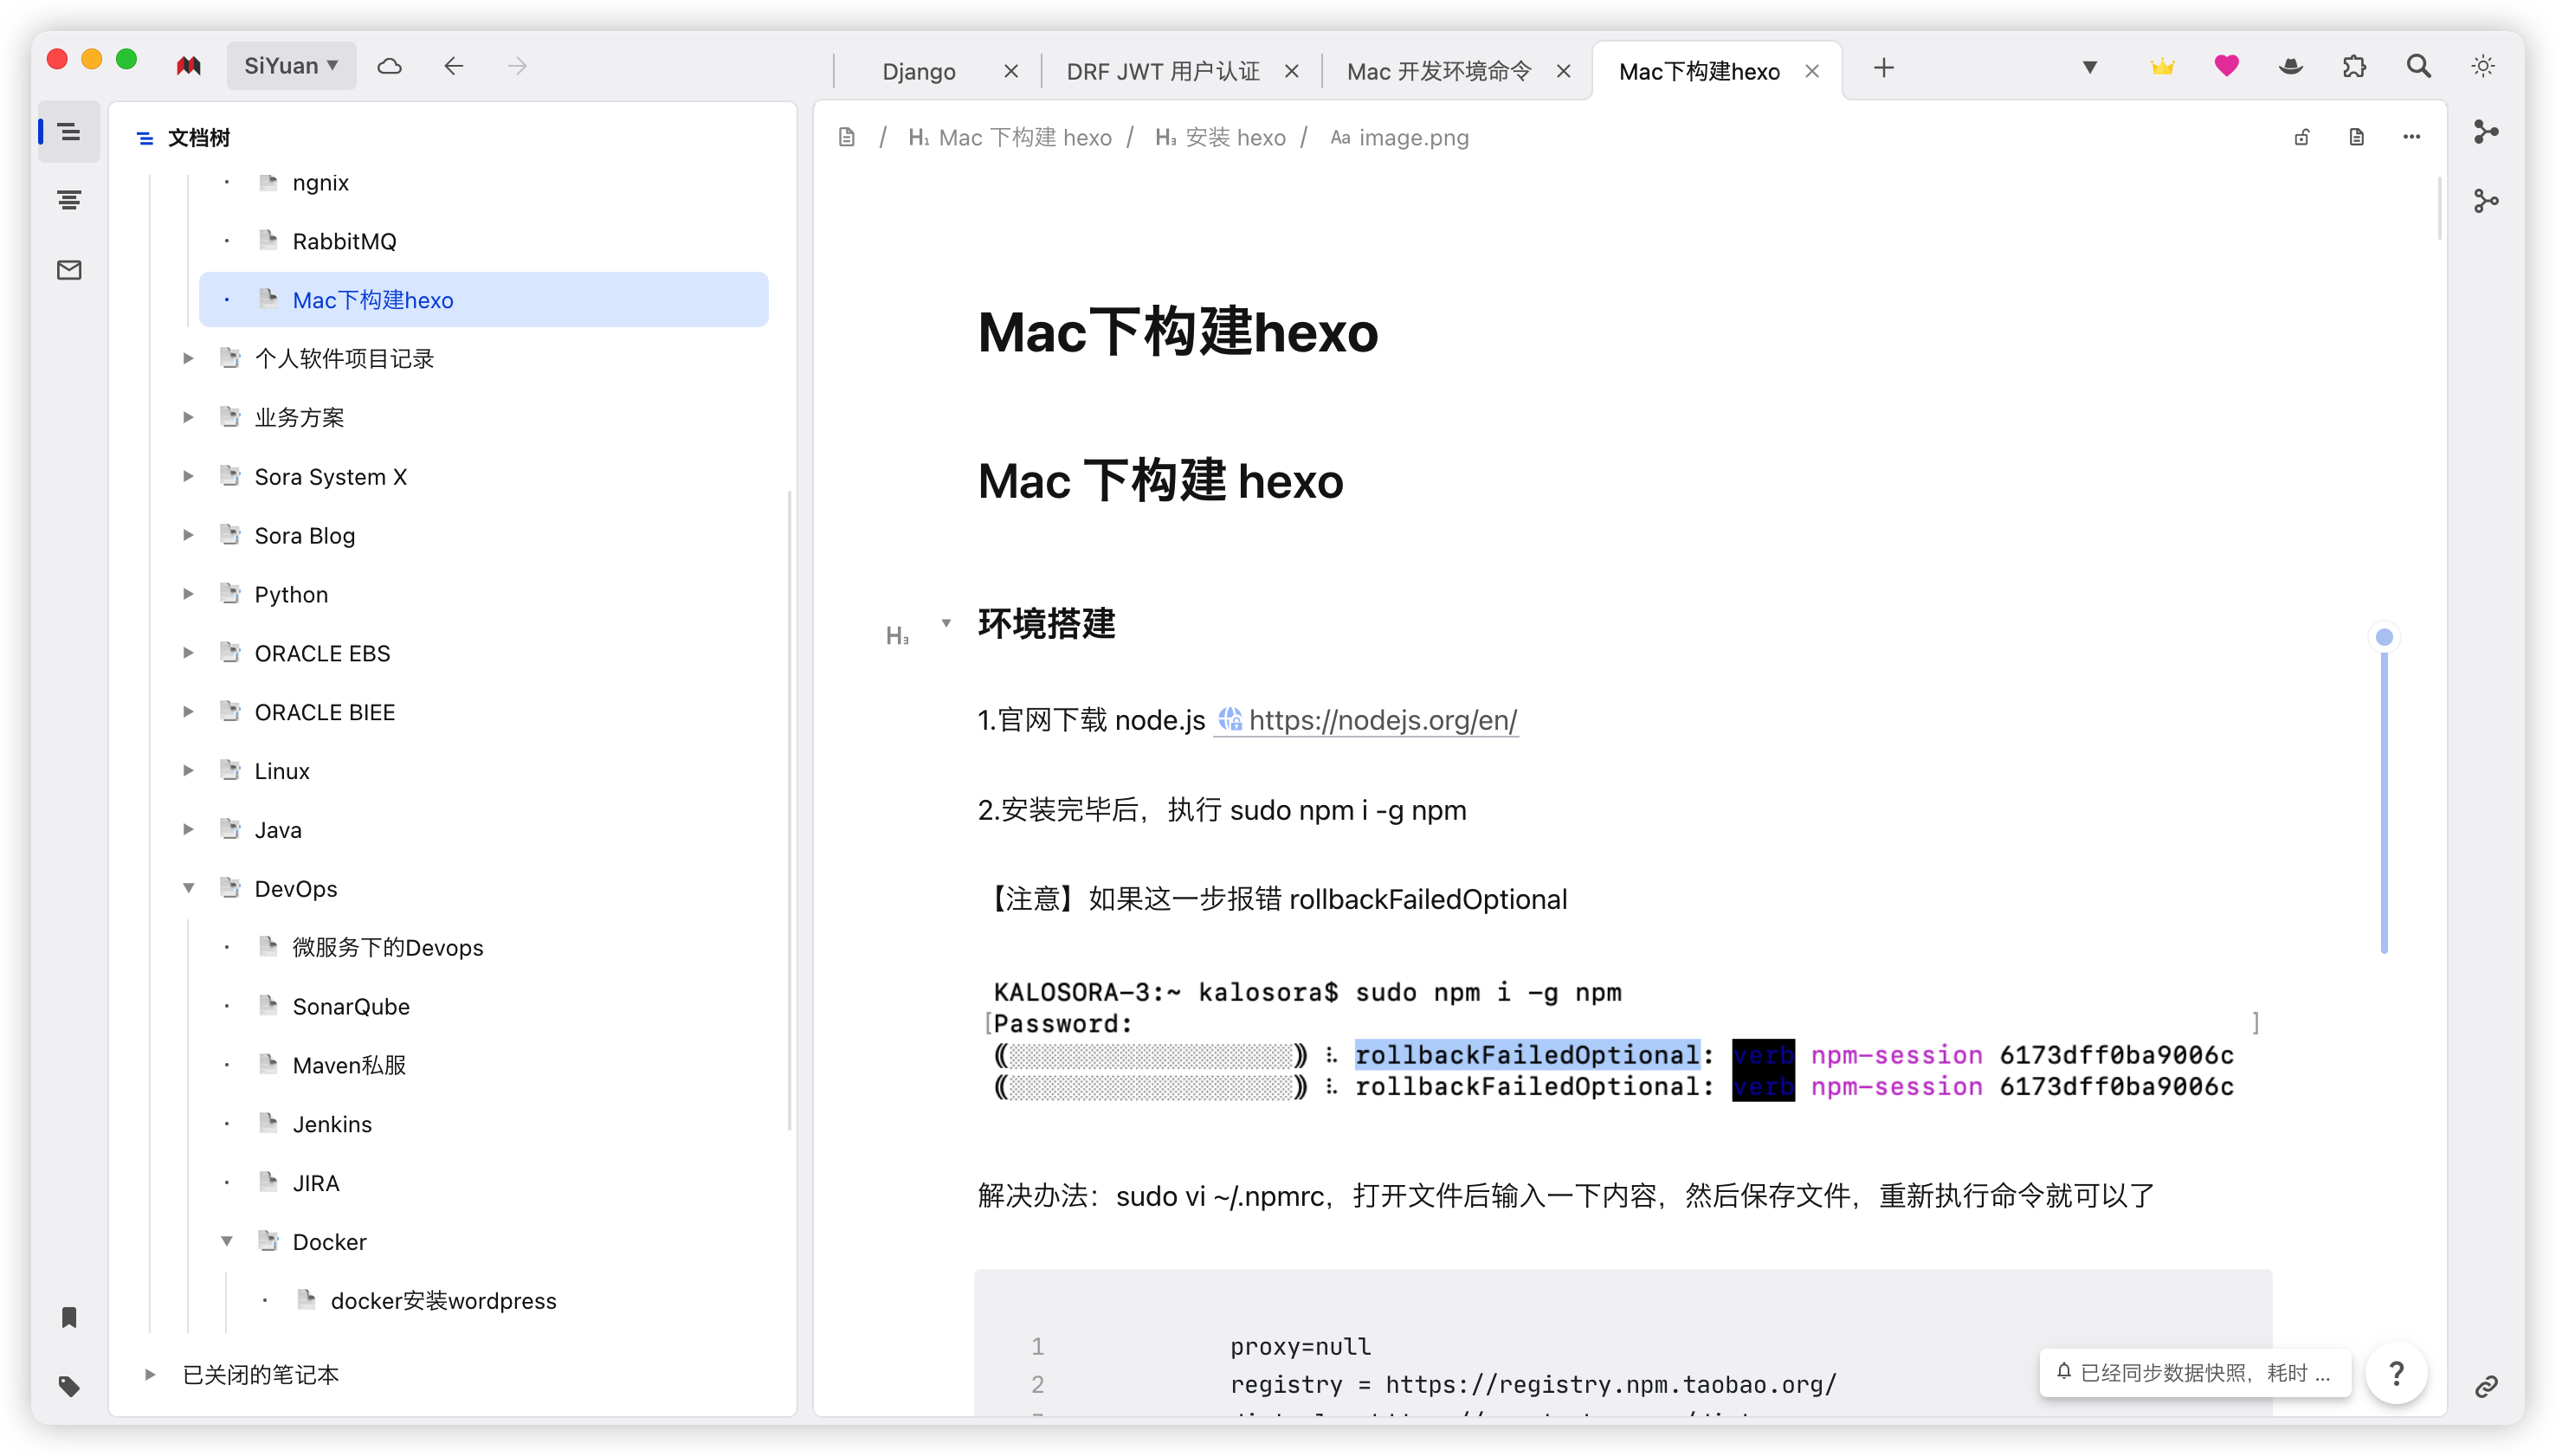
Task: Switch to the Django tab
Action: (x=918, y=71)
